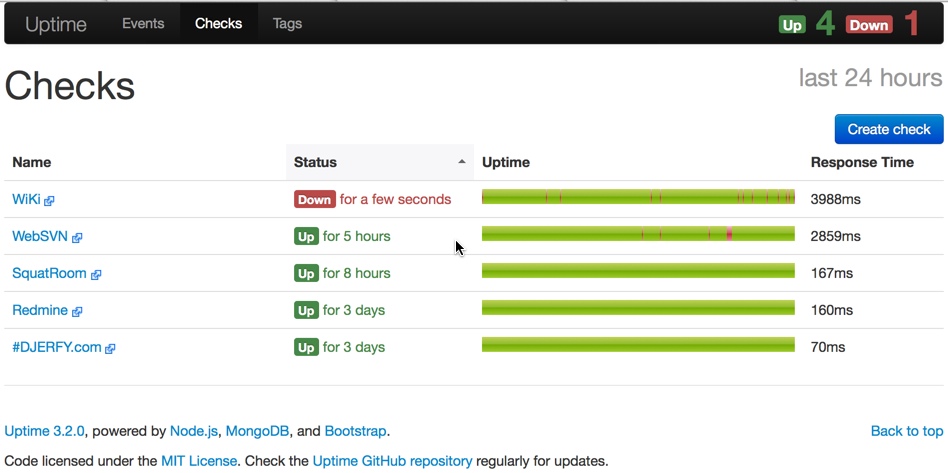Switch to the Tags tab
Viewport: 948px width, 473px height.
point(287,24)
